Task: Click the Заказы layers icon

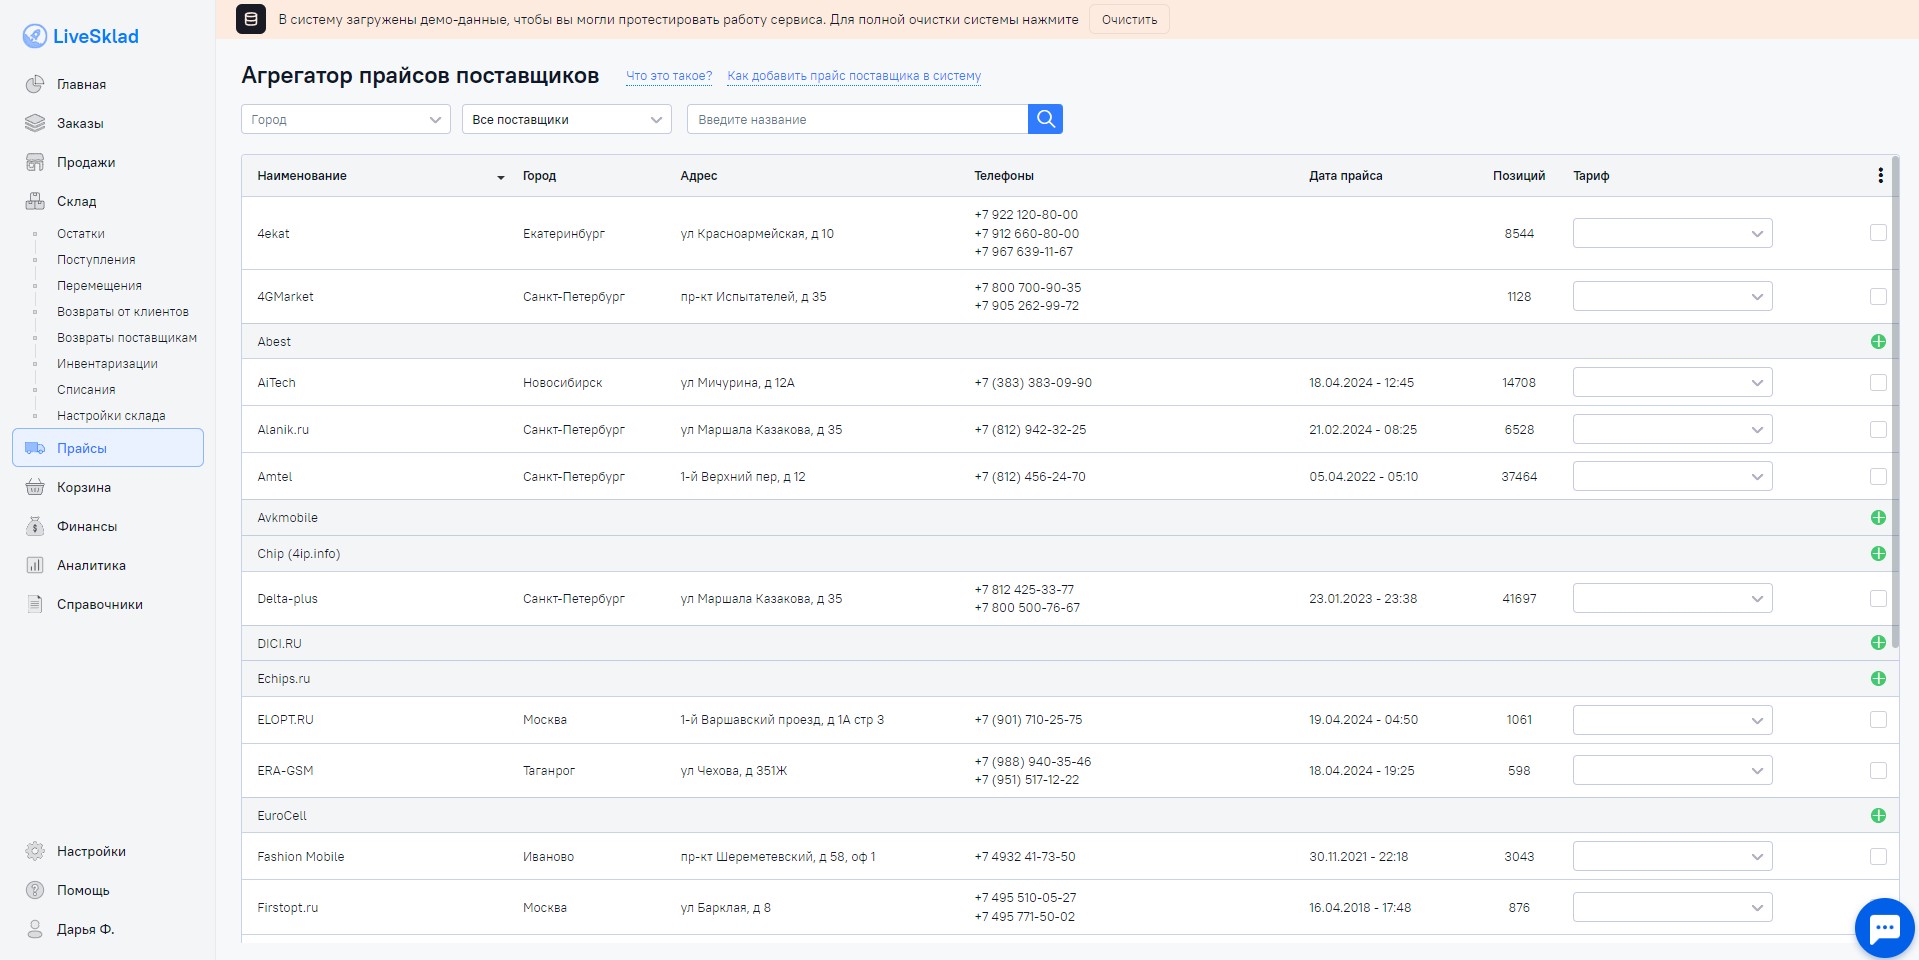Action: pos(35,123)
